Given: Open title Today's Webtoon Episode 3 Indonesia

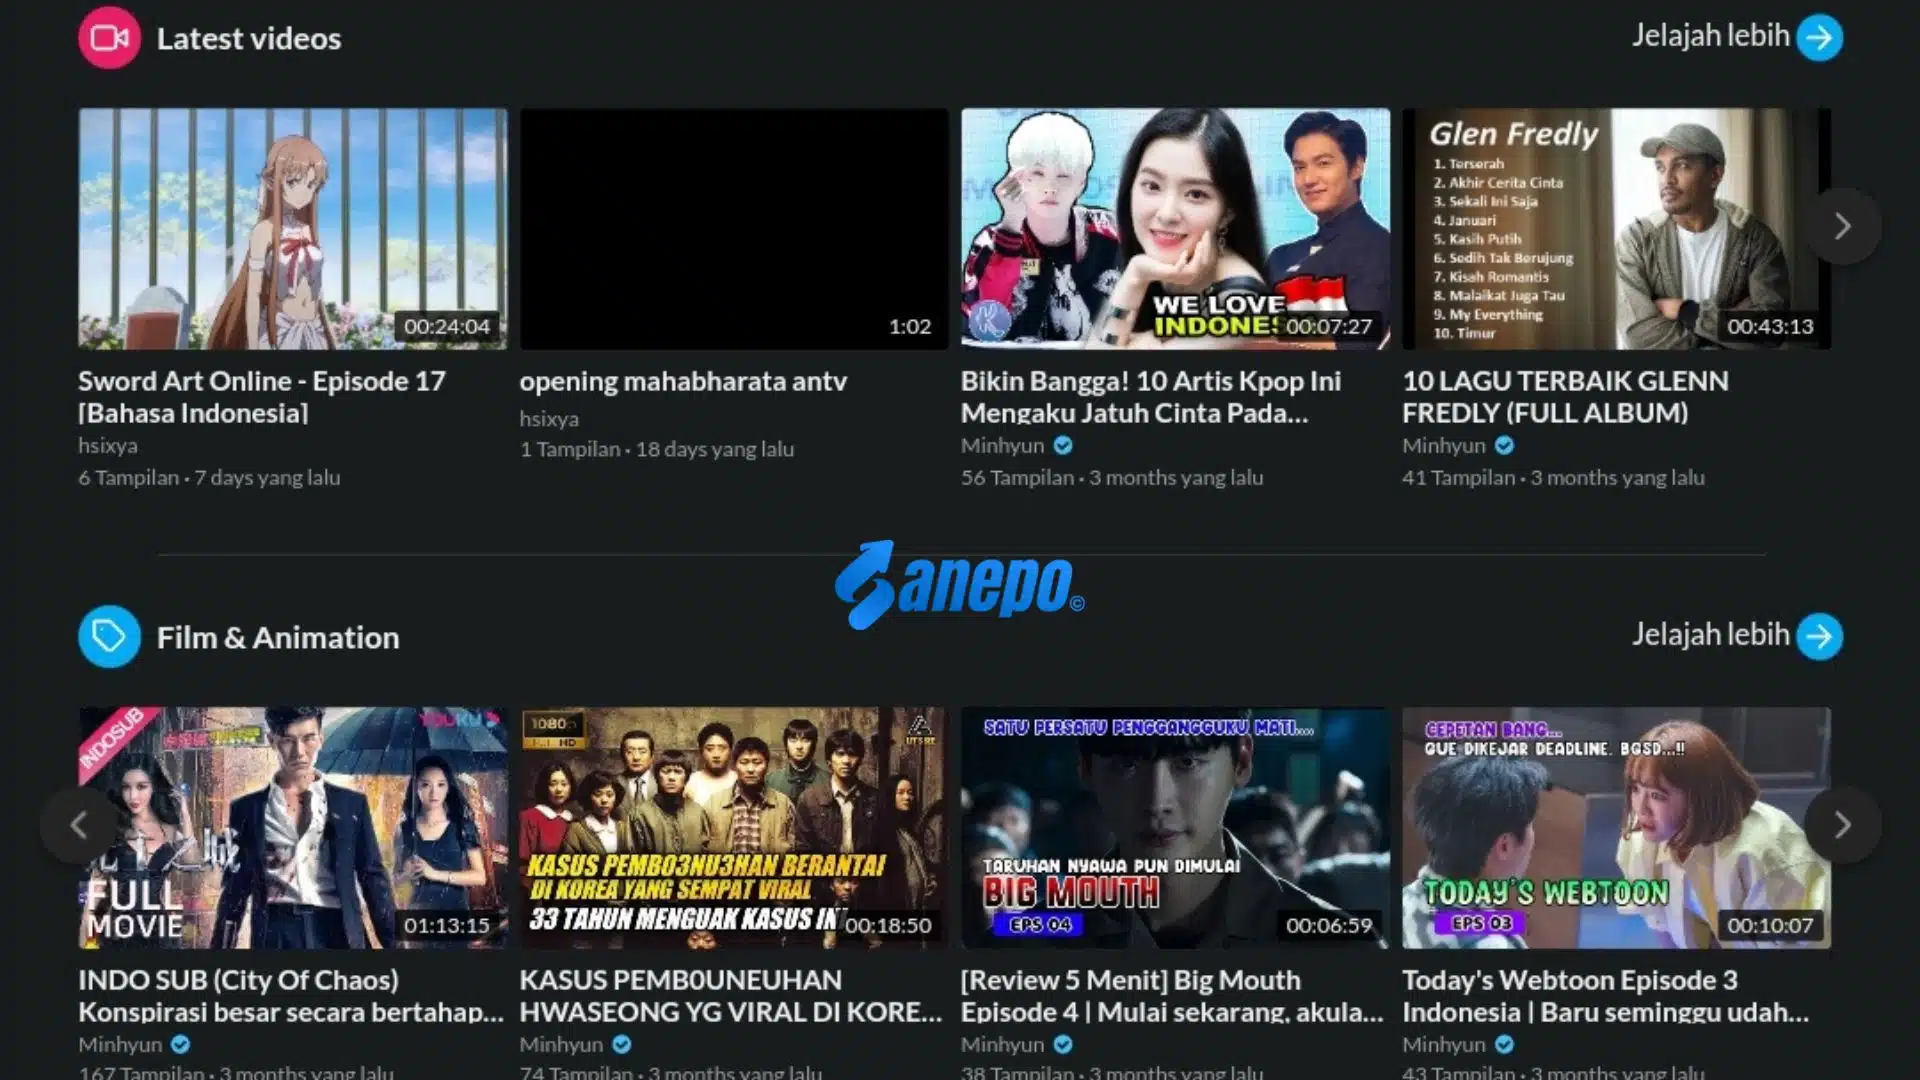Looking at the screenshot, I should click(1605, 996).
